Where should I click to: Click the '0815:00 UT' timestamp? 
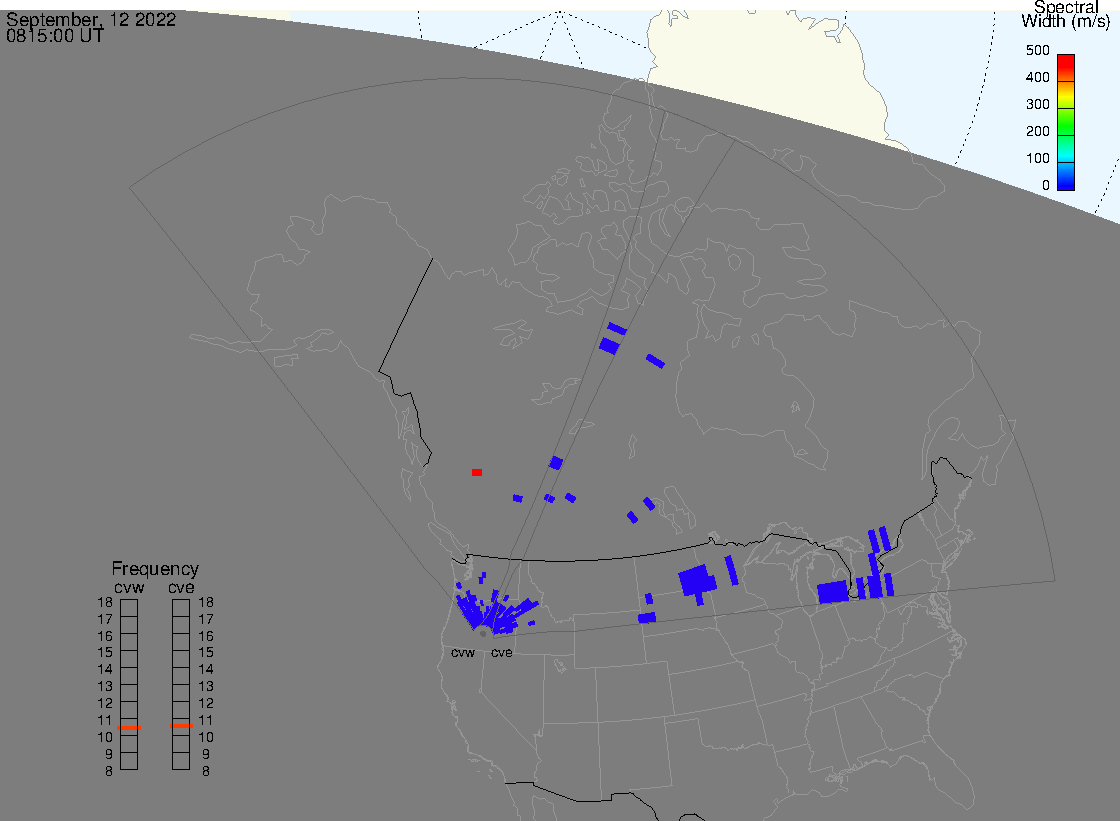click(x=55, y=36)
